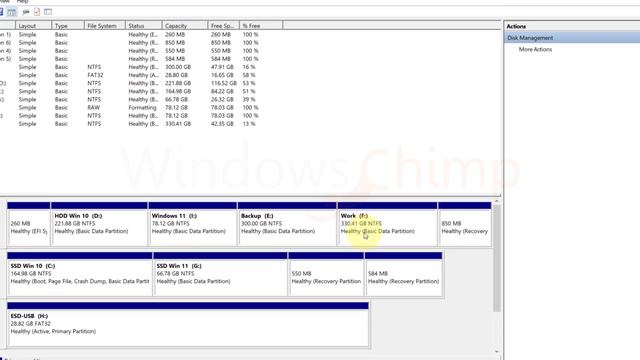Click the '164.98 GB' capacity cell in list
This screenshot has width=640, height=360.
click(x=178, y=91)
